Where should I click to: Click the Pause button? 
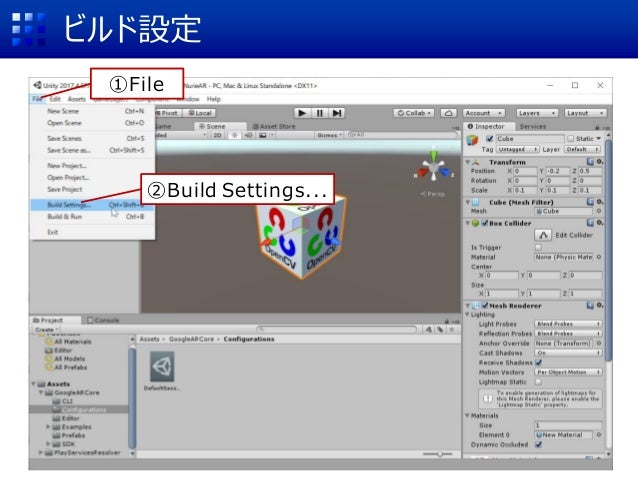pos(319,113)
